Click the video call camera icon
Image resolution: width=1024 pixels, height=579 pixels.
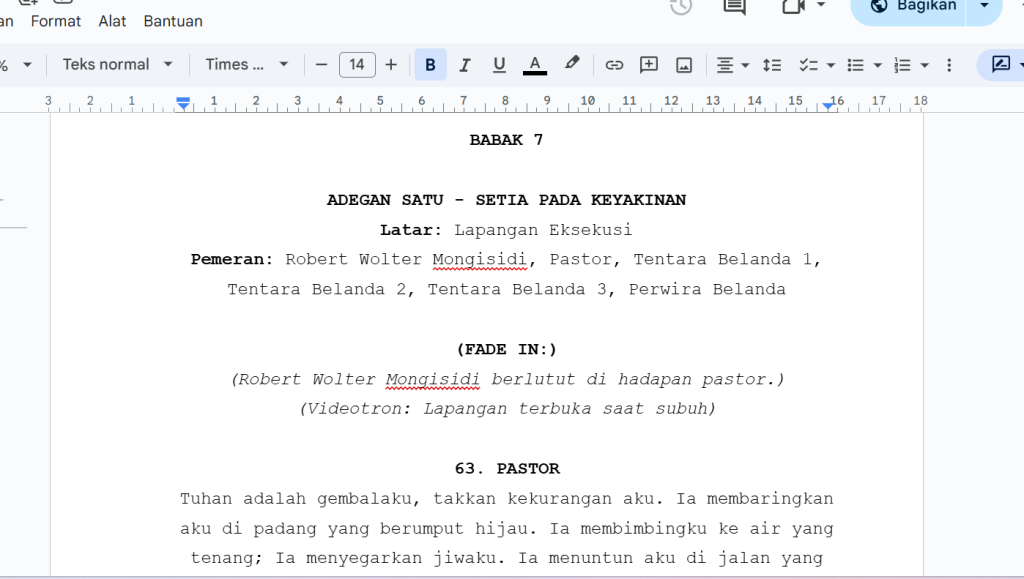pyautogui.click(x=794, y=6)
